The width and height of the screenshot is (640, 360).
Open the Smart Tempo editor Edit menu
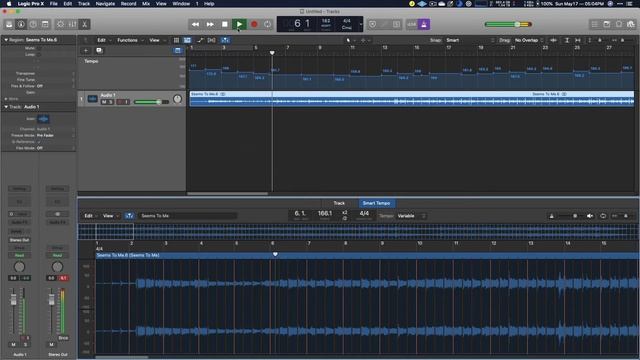point(91,216)
